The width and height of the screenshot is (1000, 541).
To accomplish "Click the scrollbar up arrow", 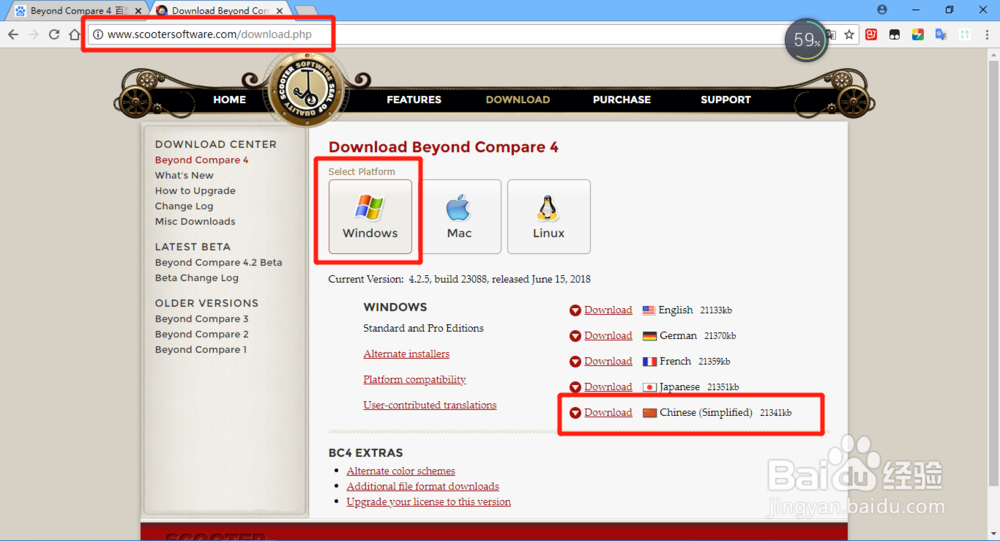I will 993,56.
